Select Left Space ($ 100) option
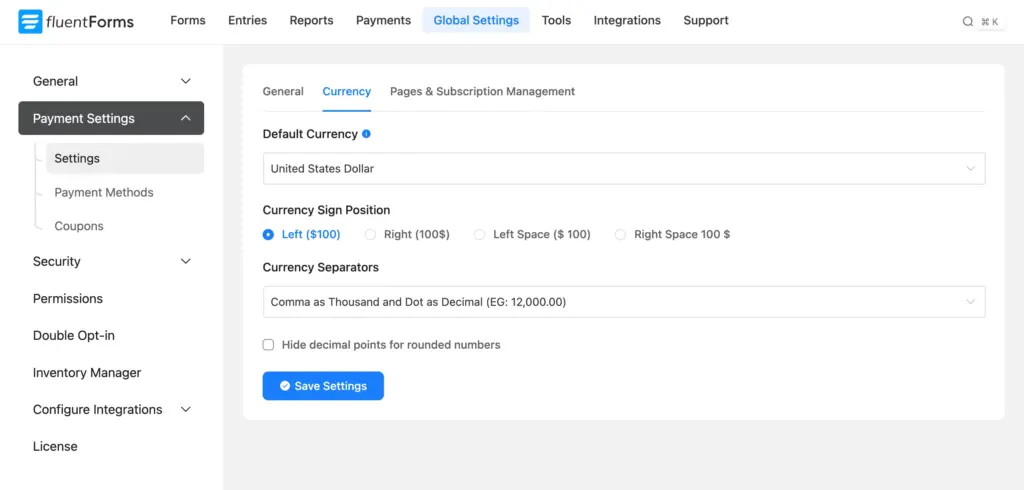 479,235
